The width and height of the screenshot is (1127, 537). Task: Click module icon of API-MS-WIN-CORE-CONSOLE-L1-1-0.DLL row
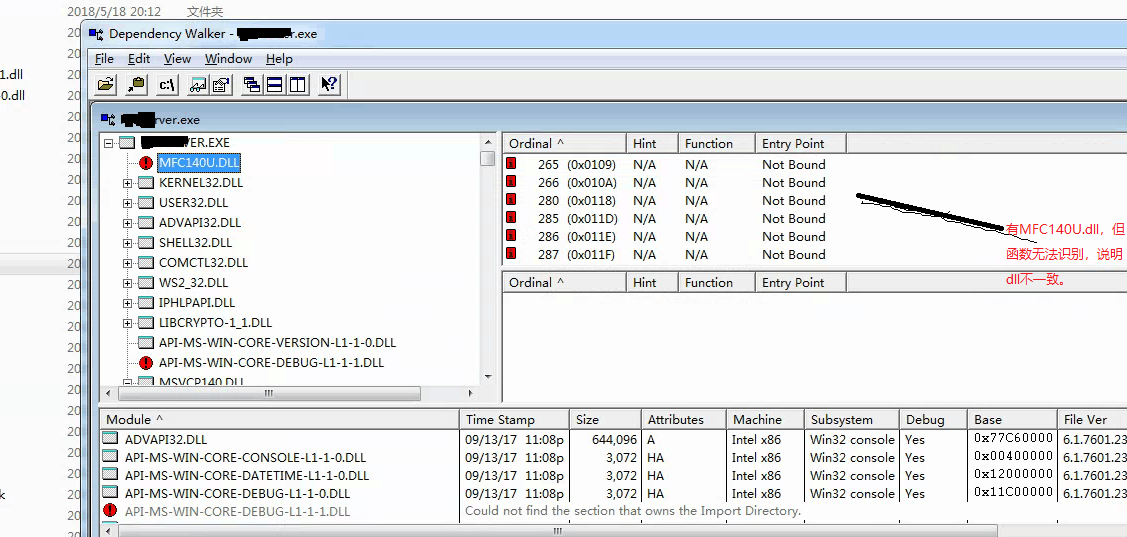tap(110, 456)
